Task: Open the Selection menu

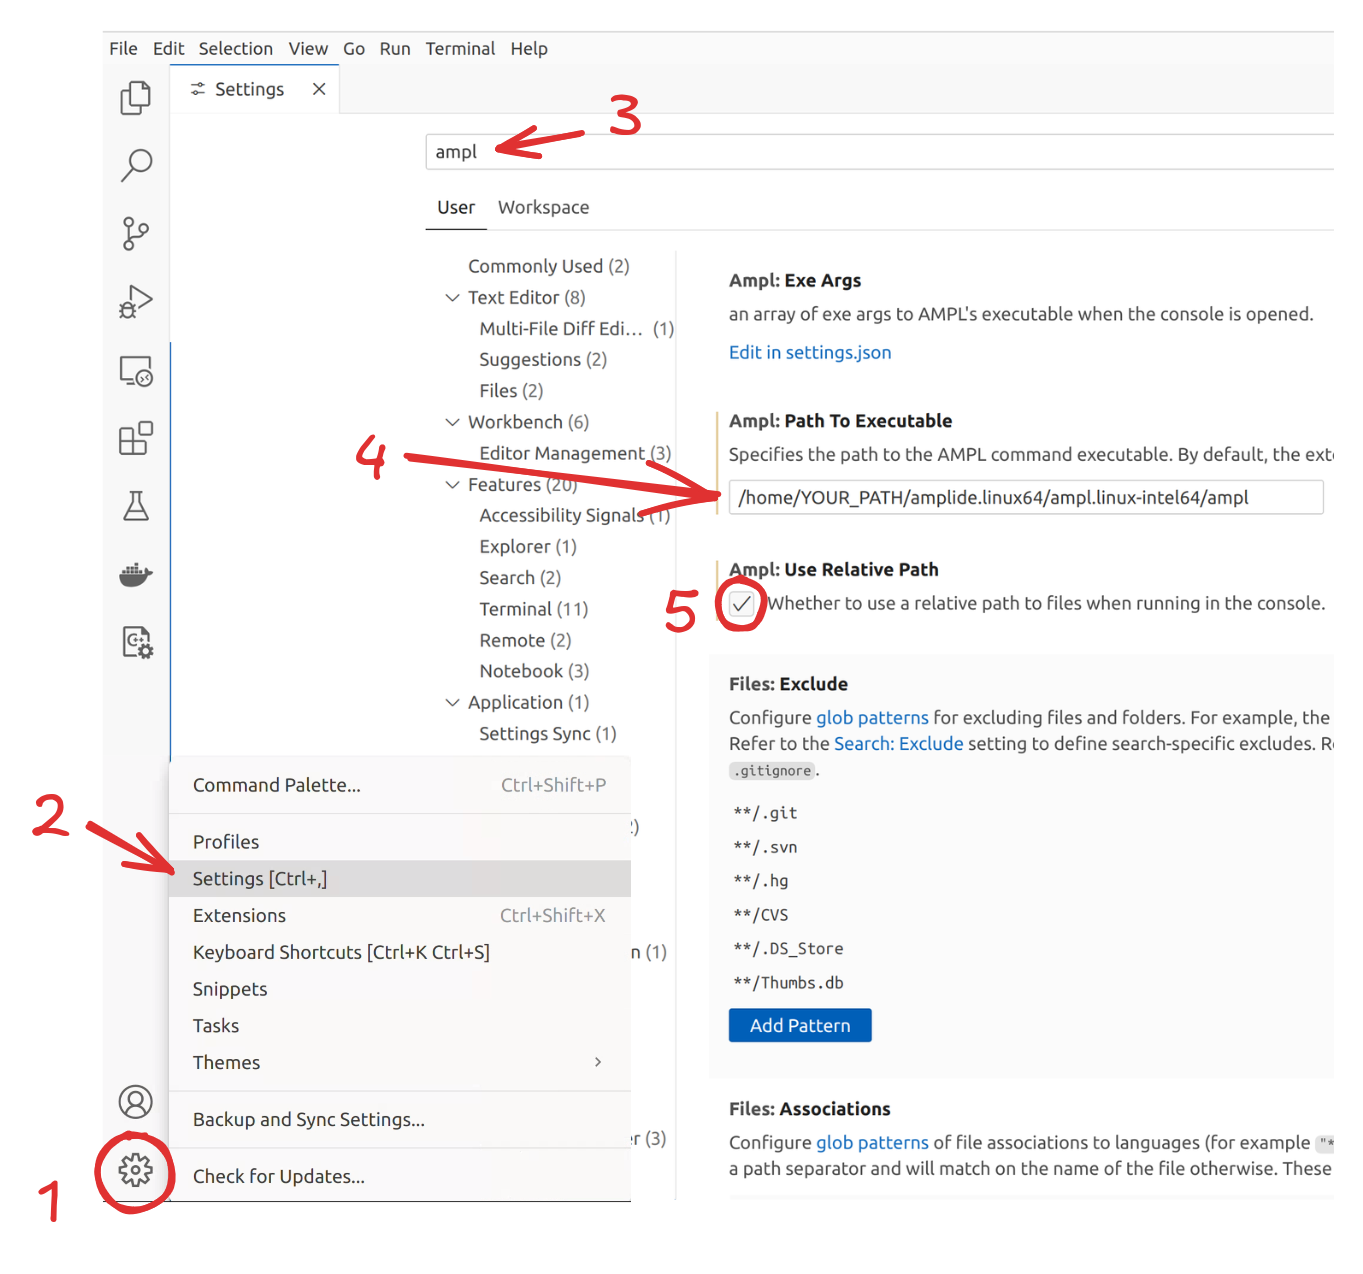Action: click(235, 49)
